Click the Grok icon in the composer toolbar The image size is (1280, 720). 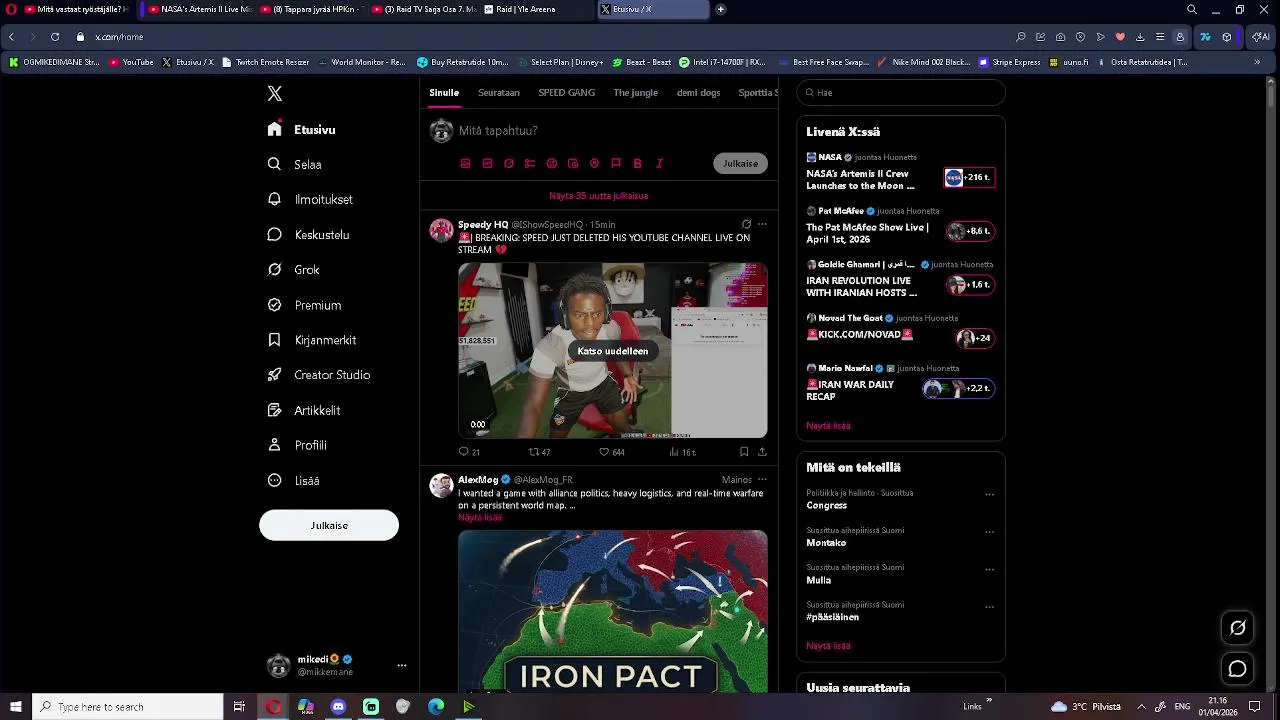coord(508,163)
